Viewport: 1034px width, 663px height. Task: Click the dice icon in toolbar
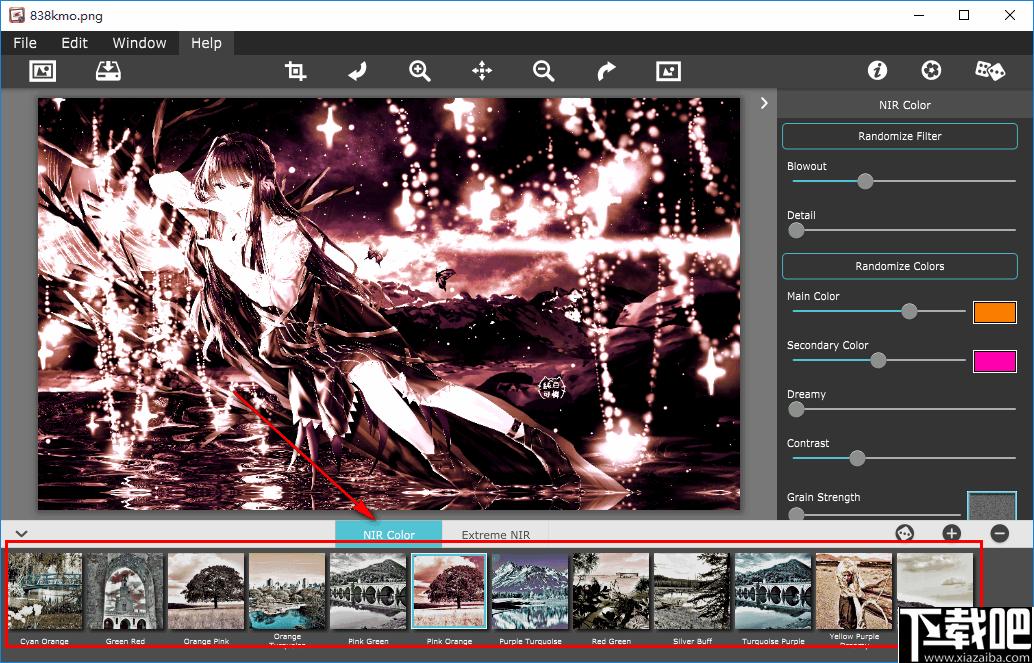coord(990,71)
